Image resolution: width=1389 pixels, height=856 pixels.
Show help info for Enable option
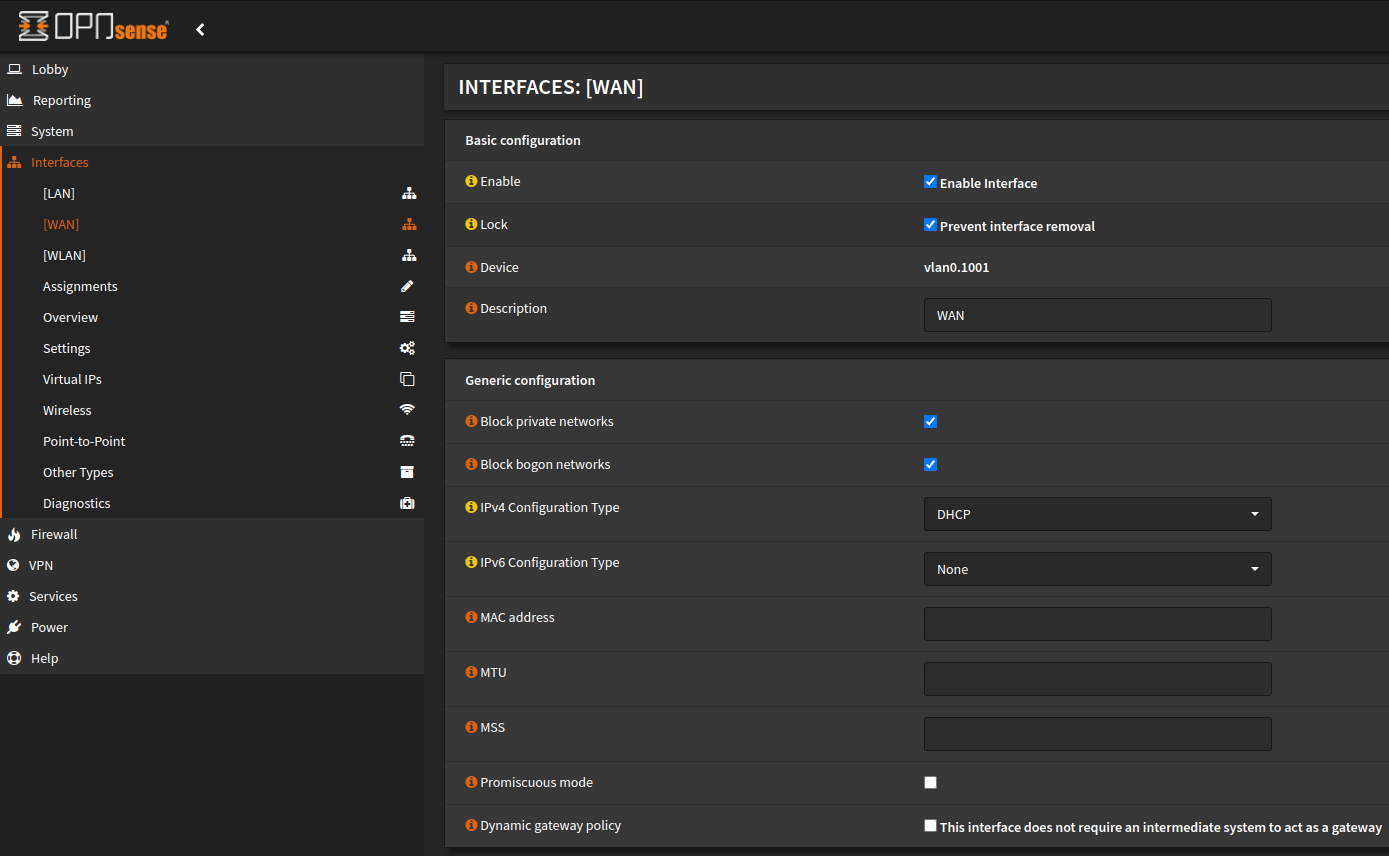[x=471, y=181]
